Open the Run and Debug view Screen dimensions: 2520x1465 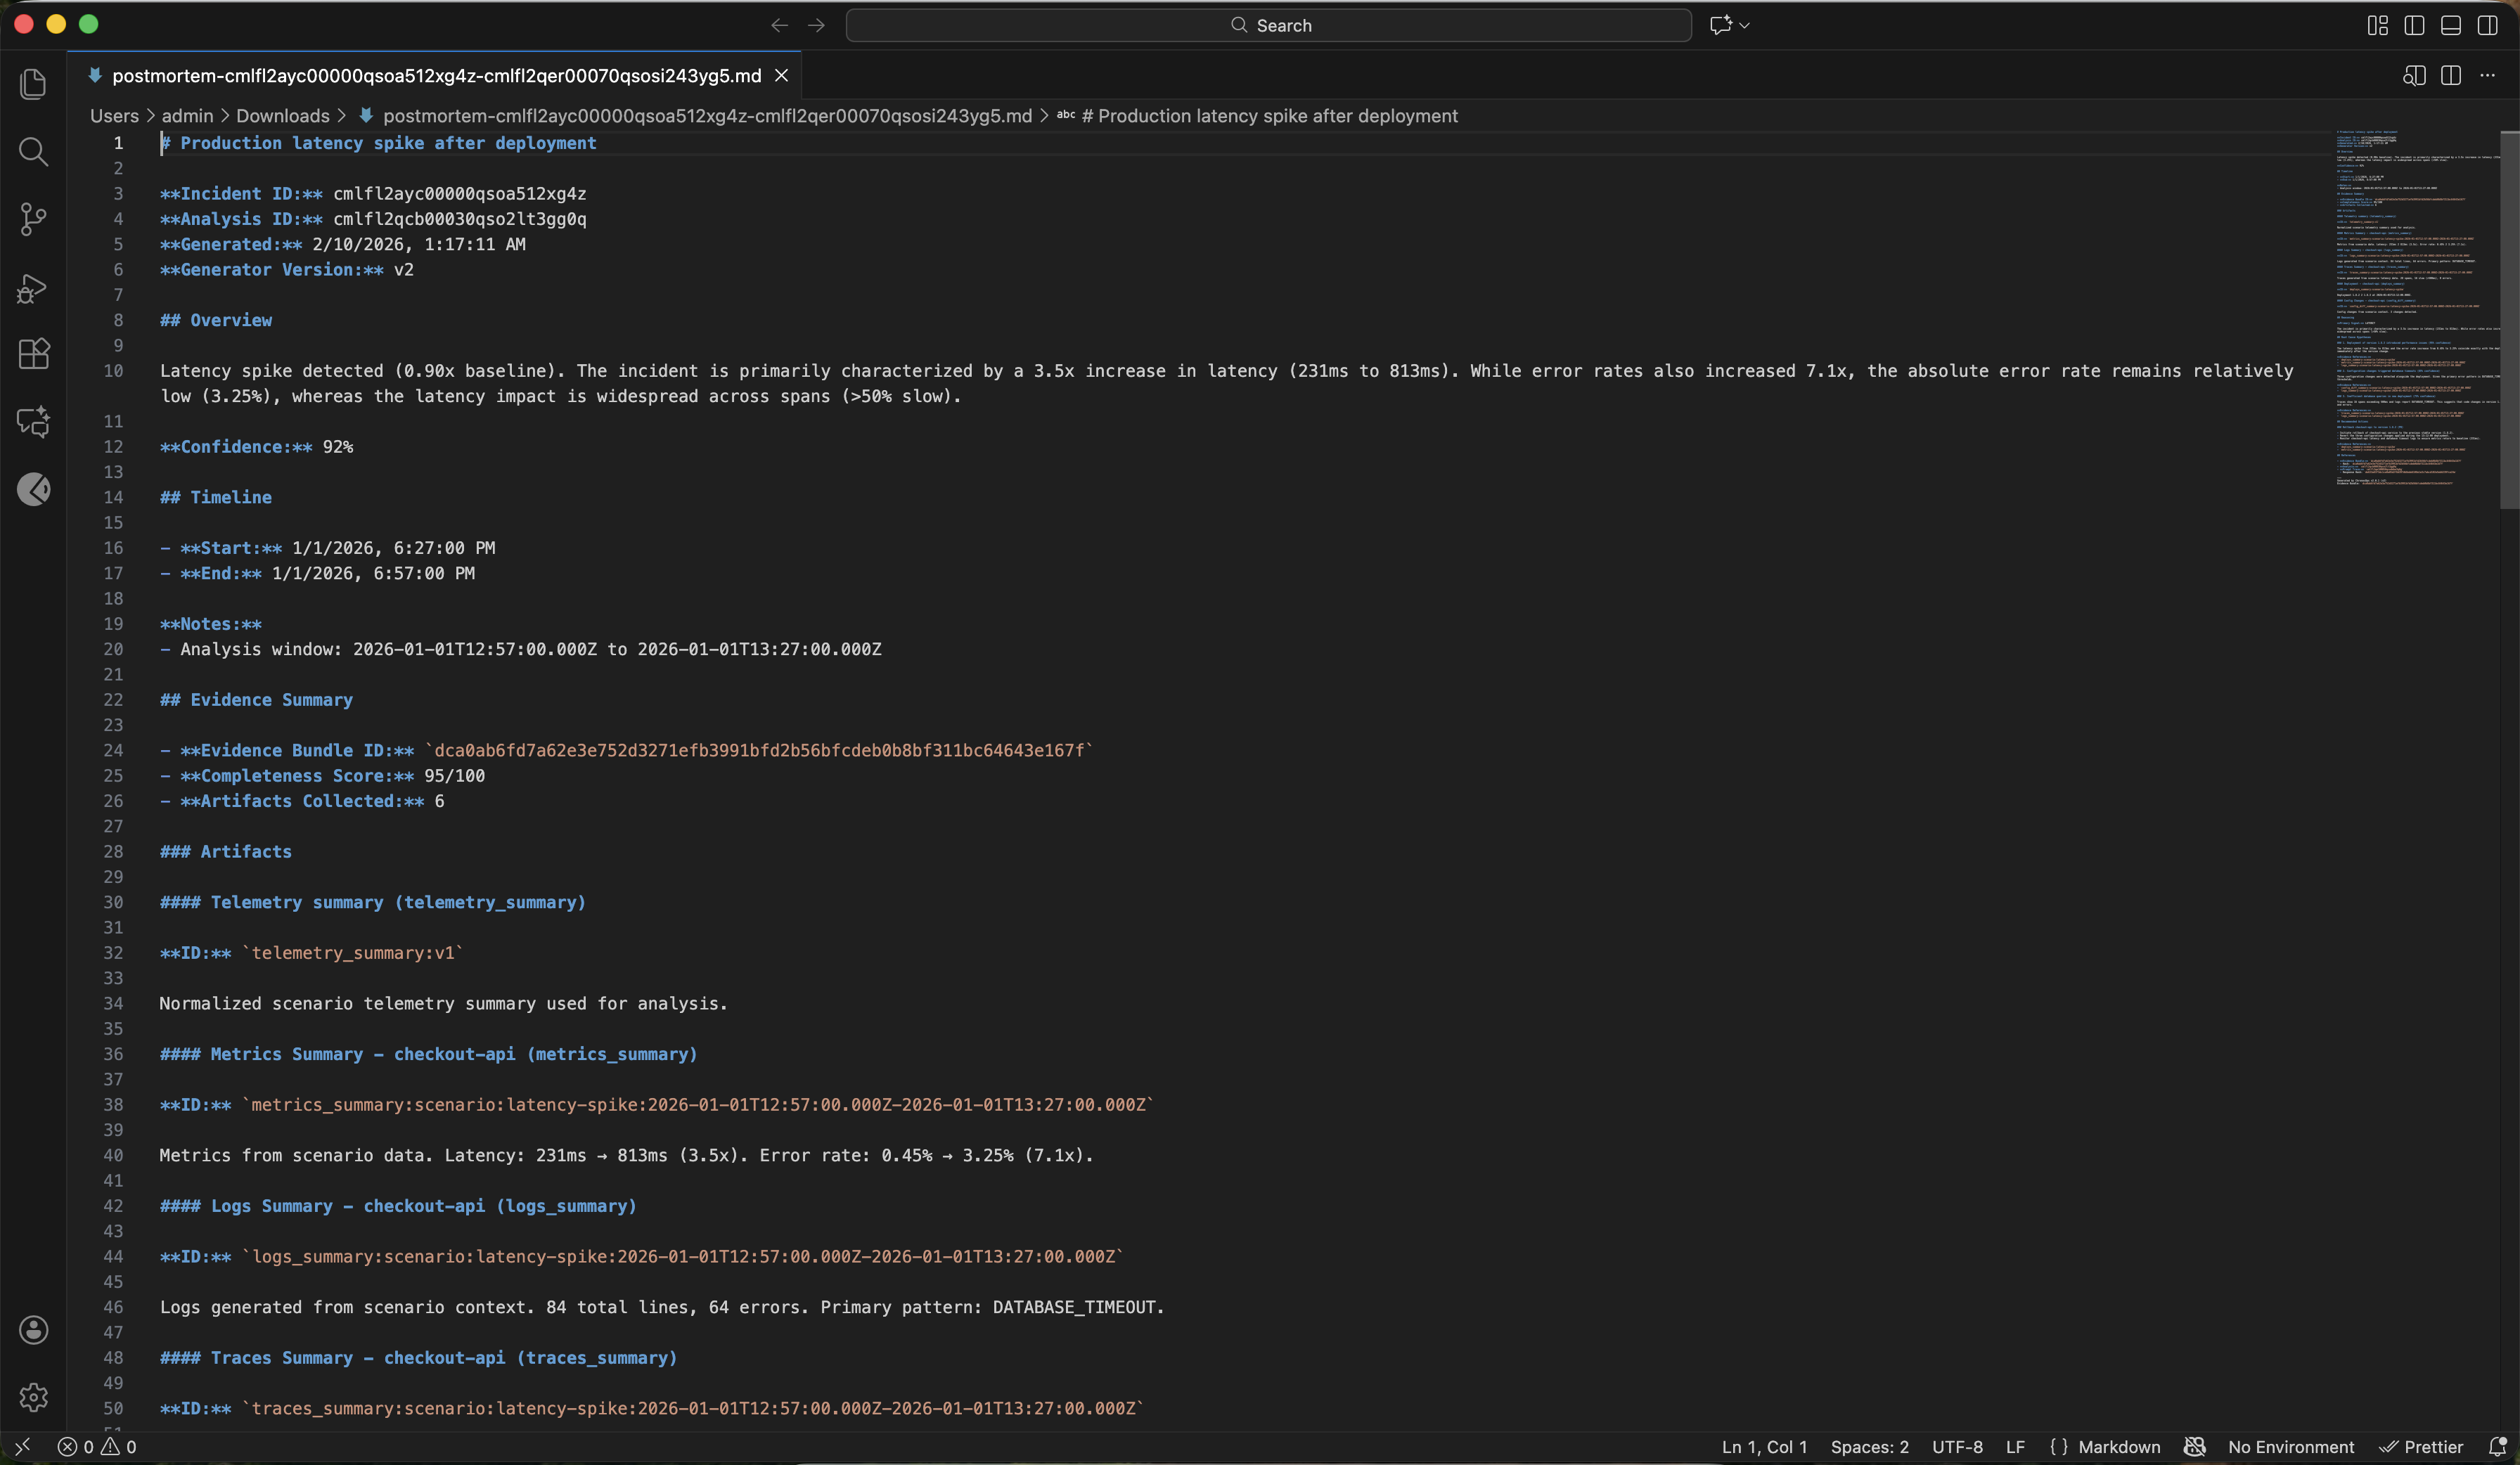coord(33,288)
